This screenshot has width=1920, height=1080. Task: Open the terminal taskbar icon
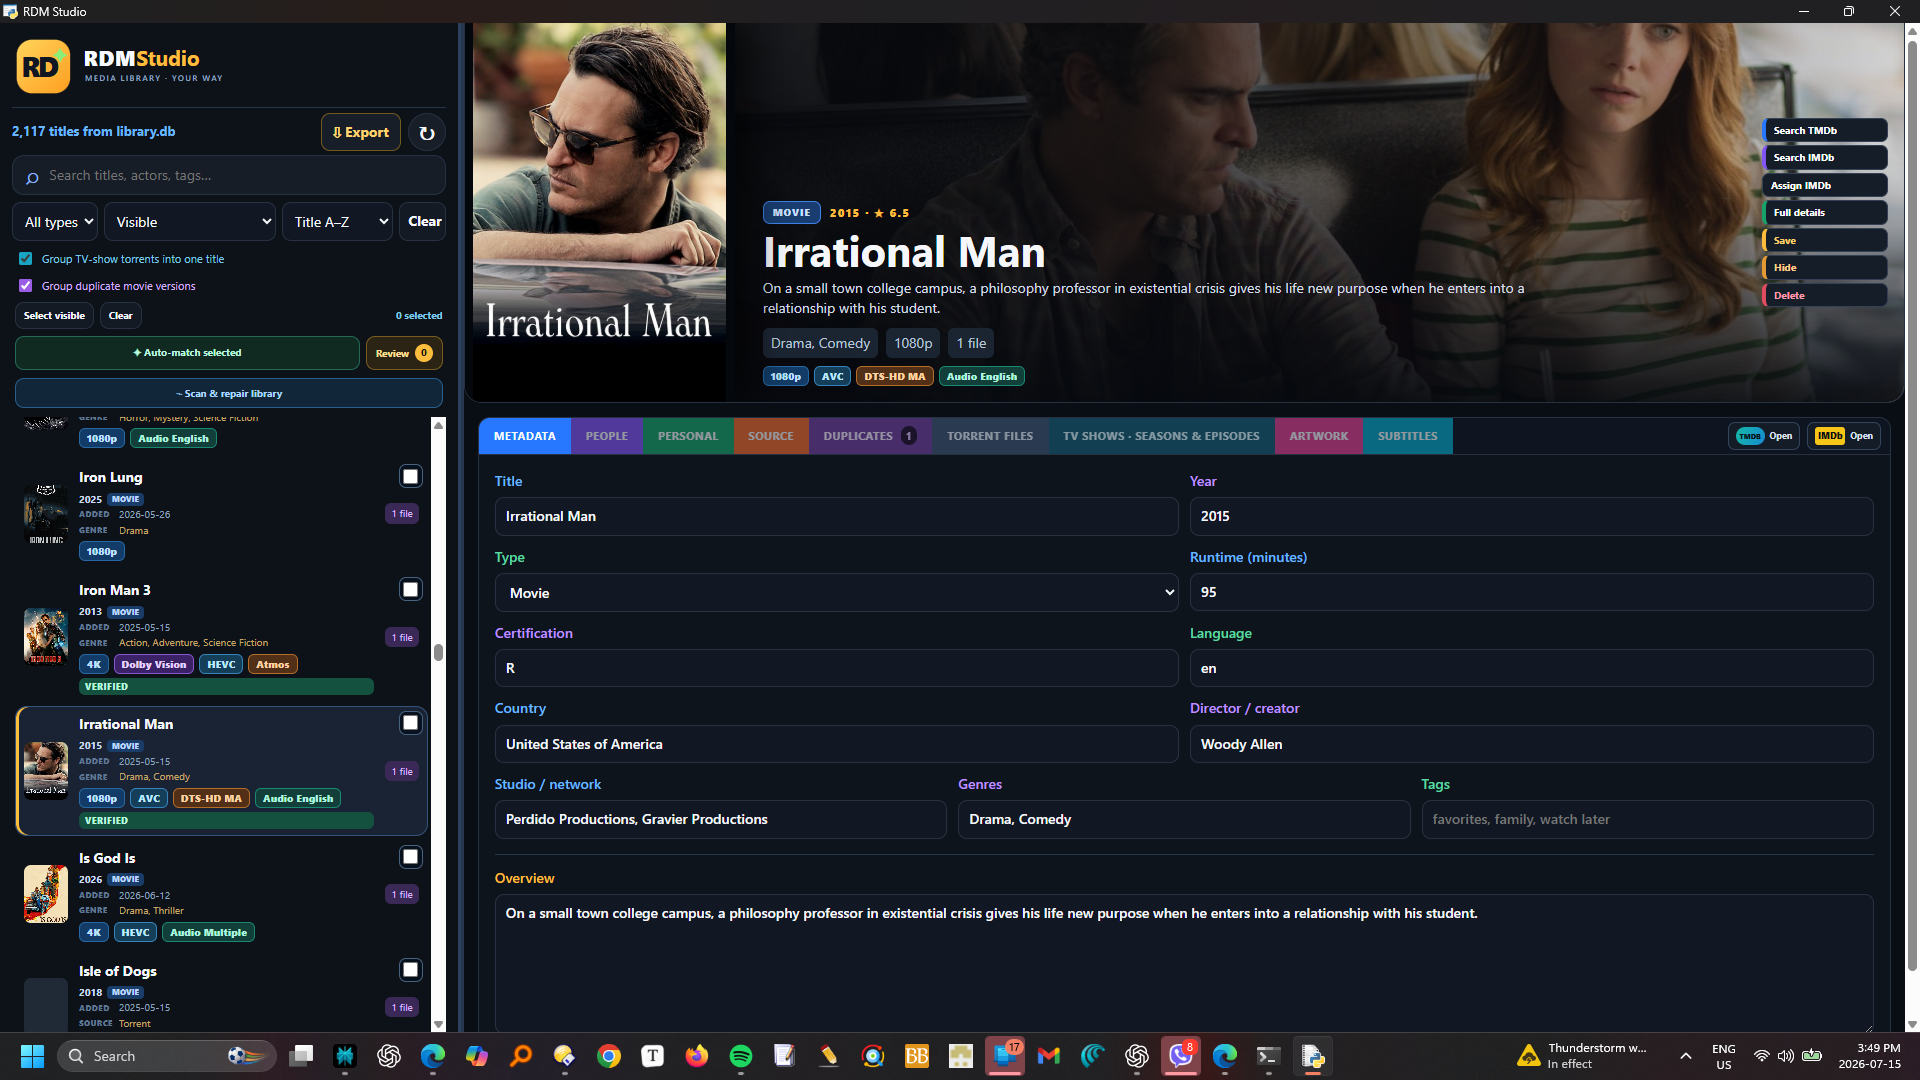point(1269,1056)
